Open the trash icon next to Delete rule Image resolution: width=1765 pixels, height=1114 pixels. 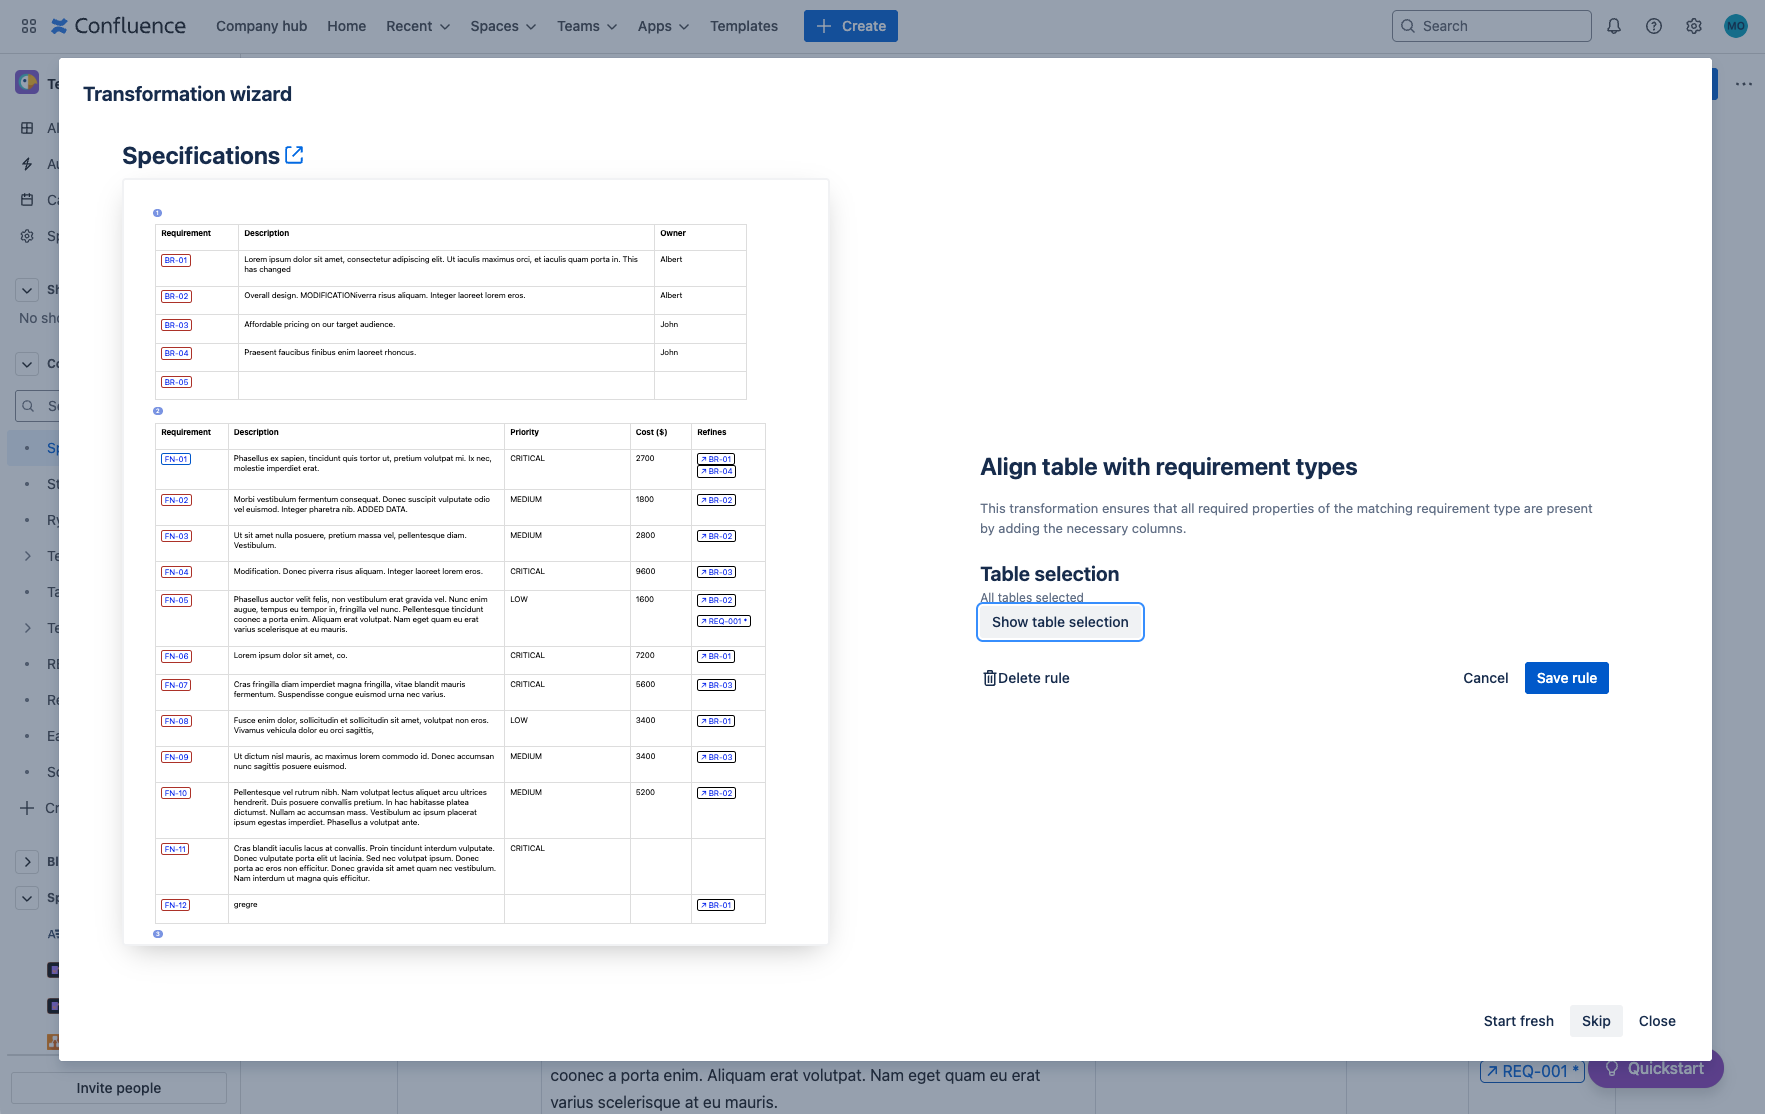tap(989, 678)
